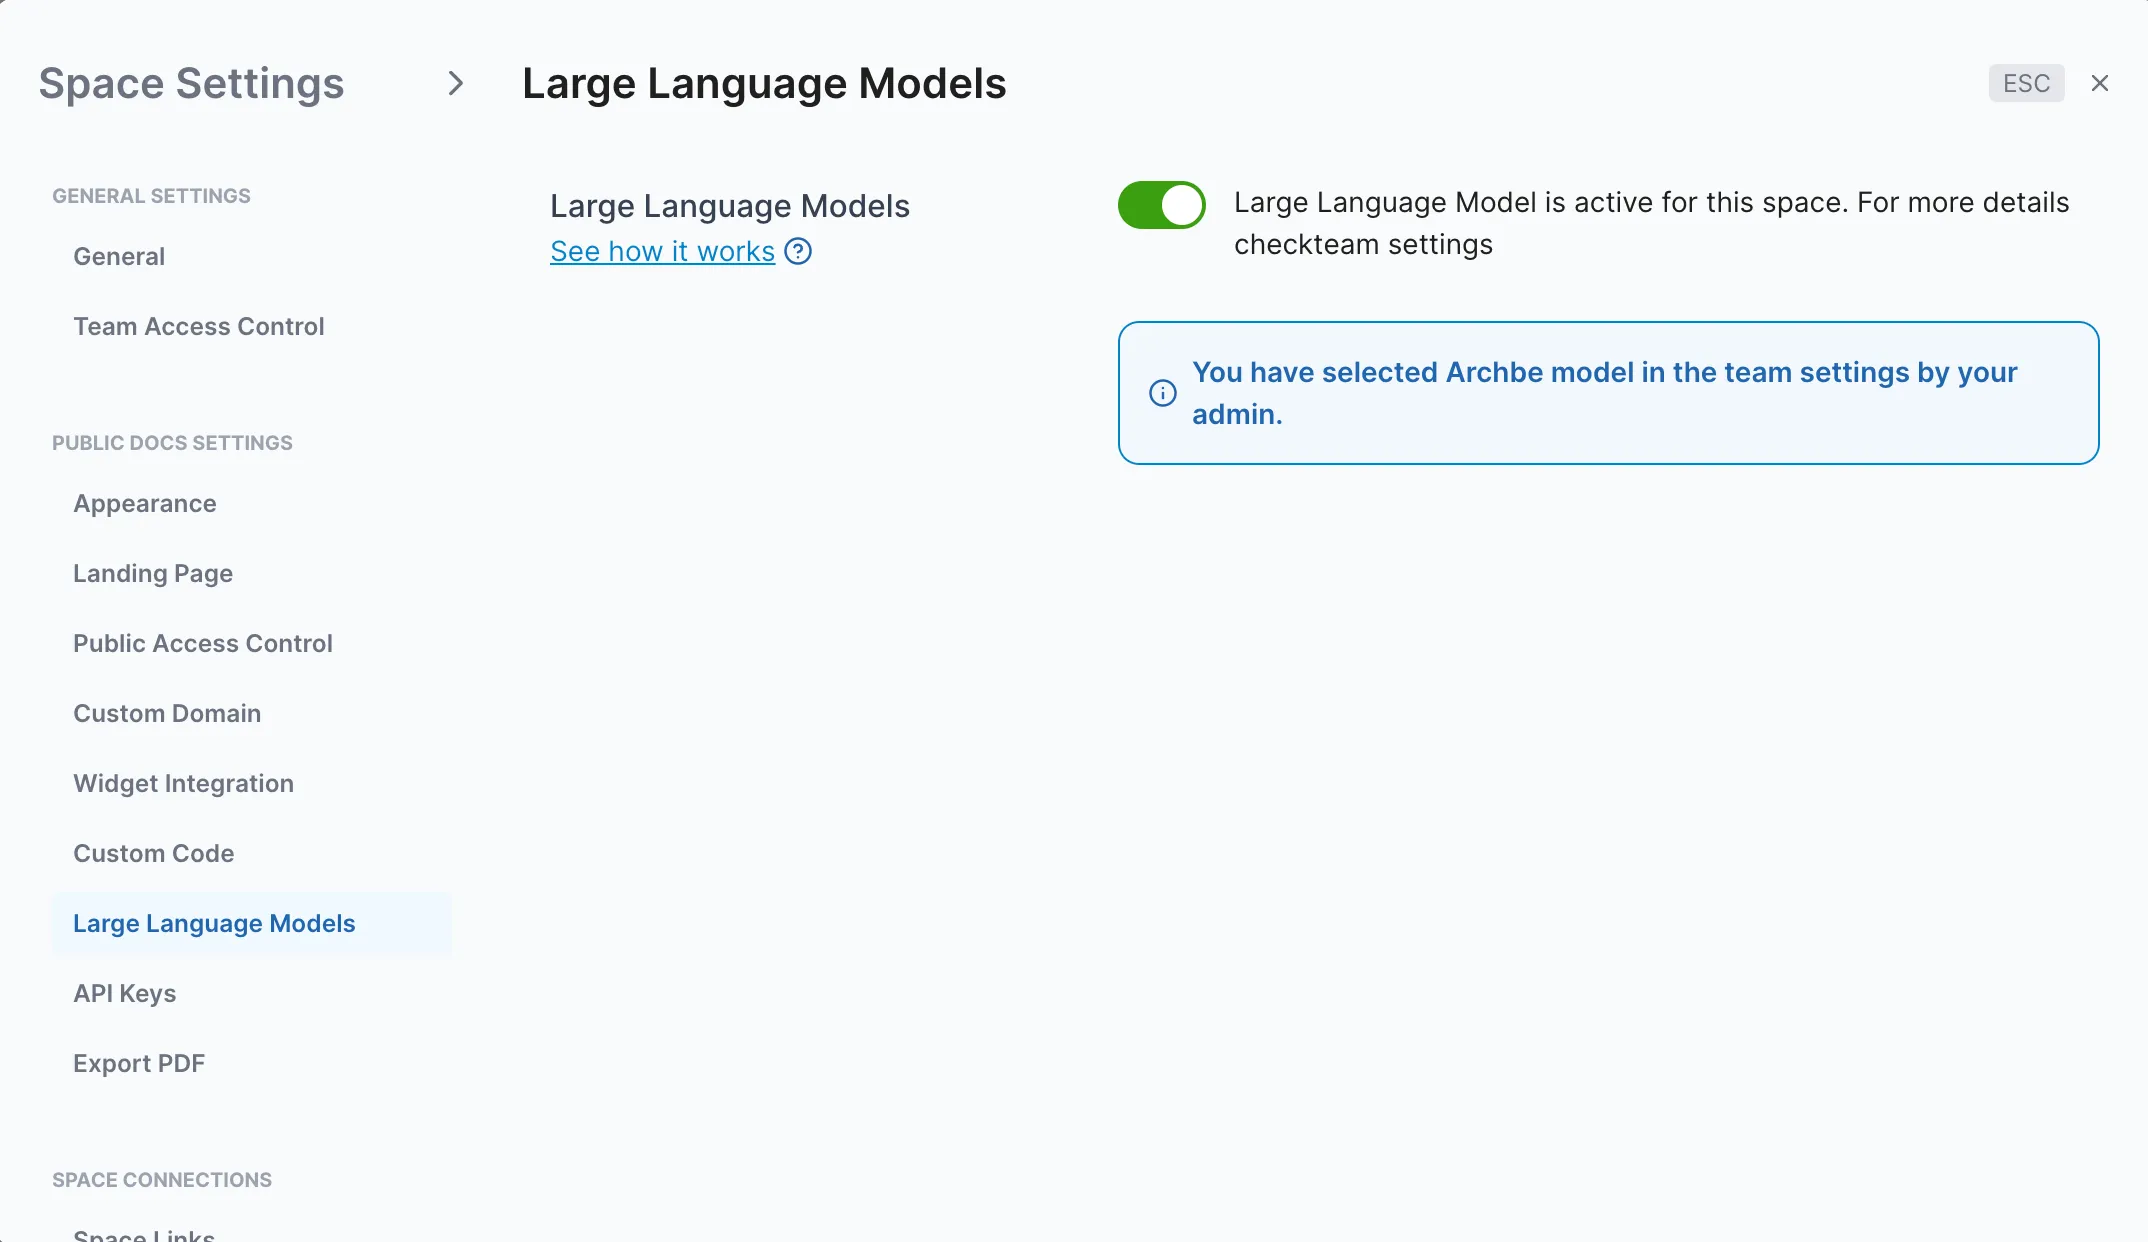Open API Keys settings
The image size is (2148, 1242).
(124, 993)
